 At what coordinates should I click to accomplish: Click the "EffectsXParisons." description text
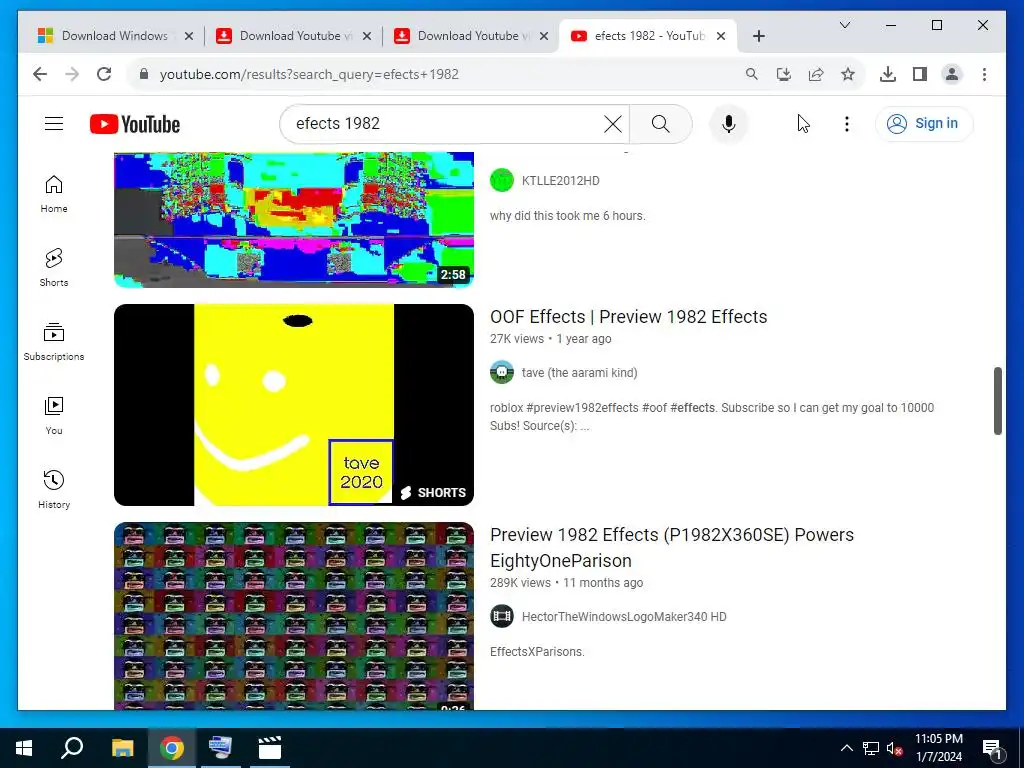[537, 652]
